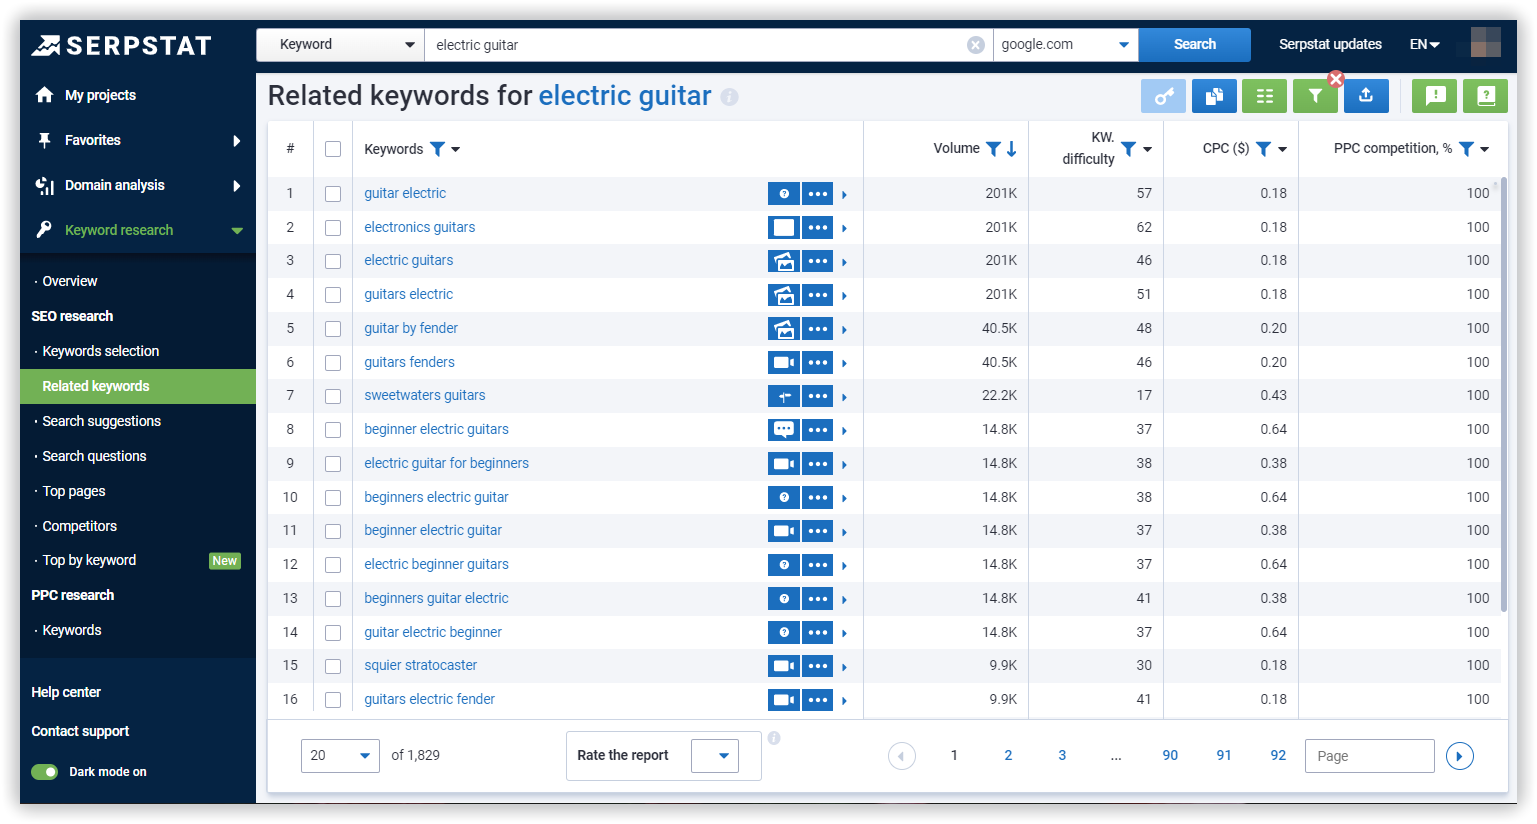The image size is (1537, 824).
Task: Open the columns settings button
Action: pyautogui.click(x=1264, y=96)
